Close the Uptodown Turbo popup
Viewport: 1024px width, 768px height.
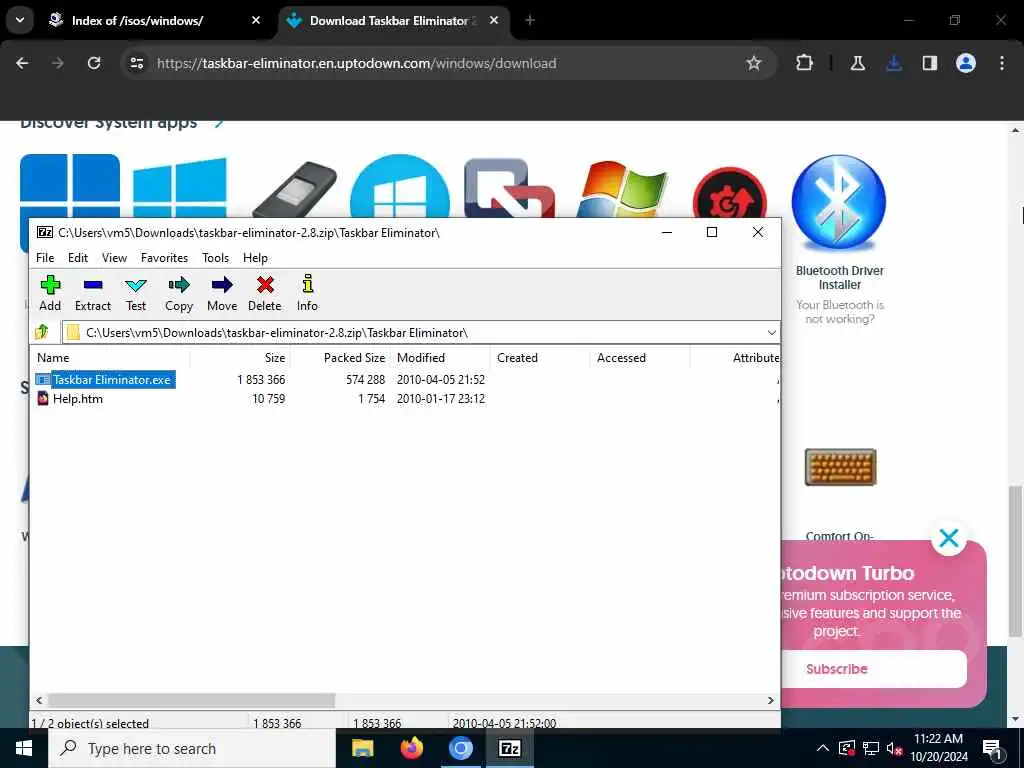[948, 538]
